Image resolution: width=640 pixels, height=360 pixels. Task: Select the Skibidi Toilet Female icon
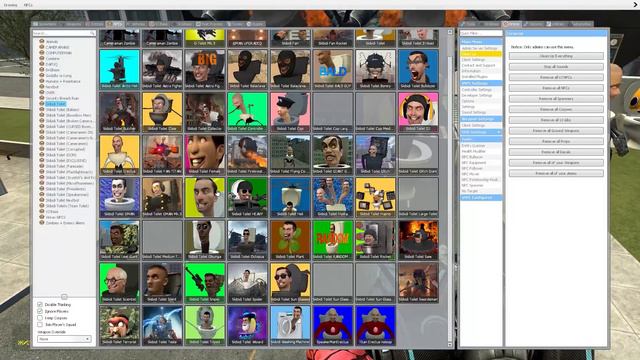204,155
